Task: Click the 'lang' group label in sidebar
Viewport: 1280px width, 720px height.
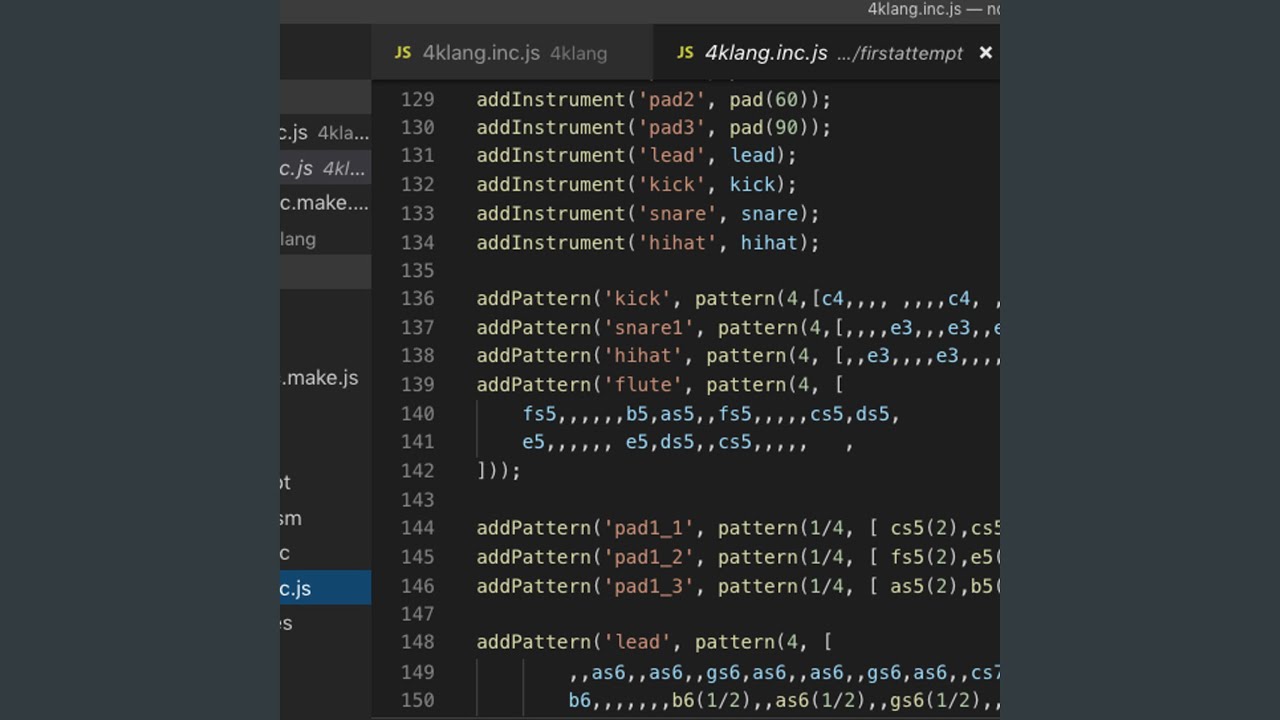Action: pyautogui.click(x=298, y=239)
